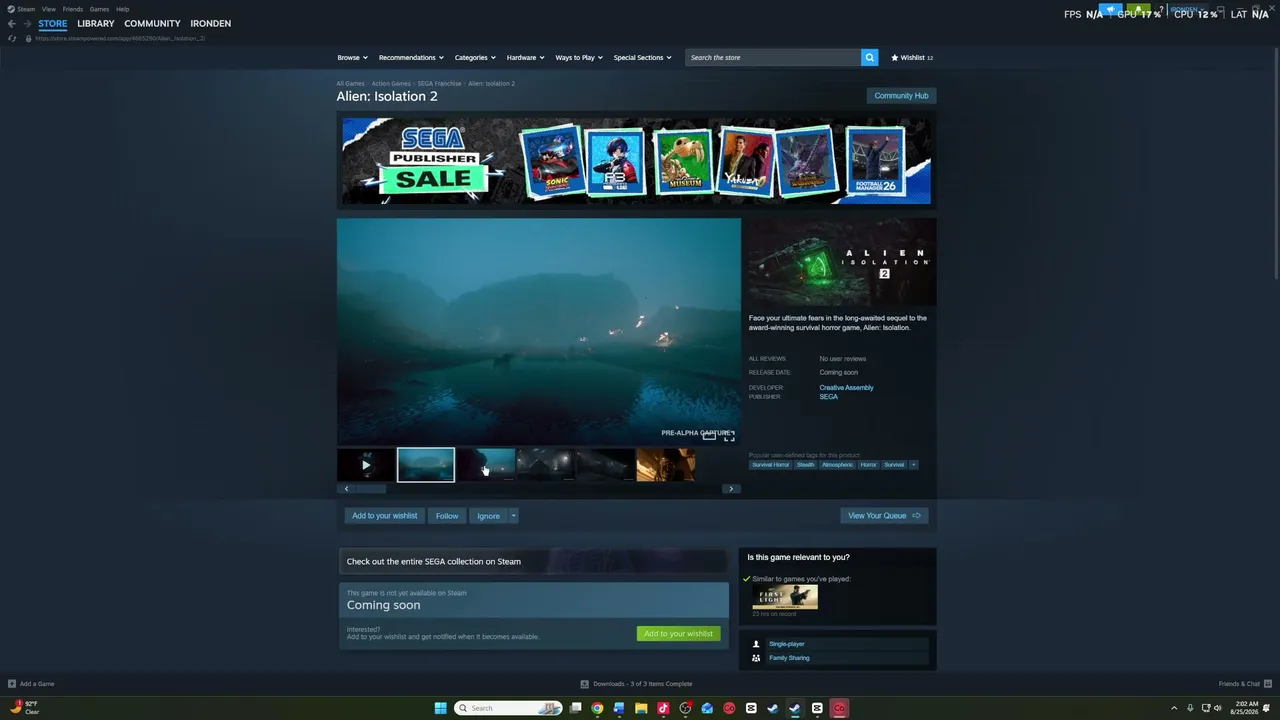This screenshot has height=720, width=1280.
Task: Expand the Recommendations dropdown
Action: tap(411, 57)
